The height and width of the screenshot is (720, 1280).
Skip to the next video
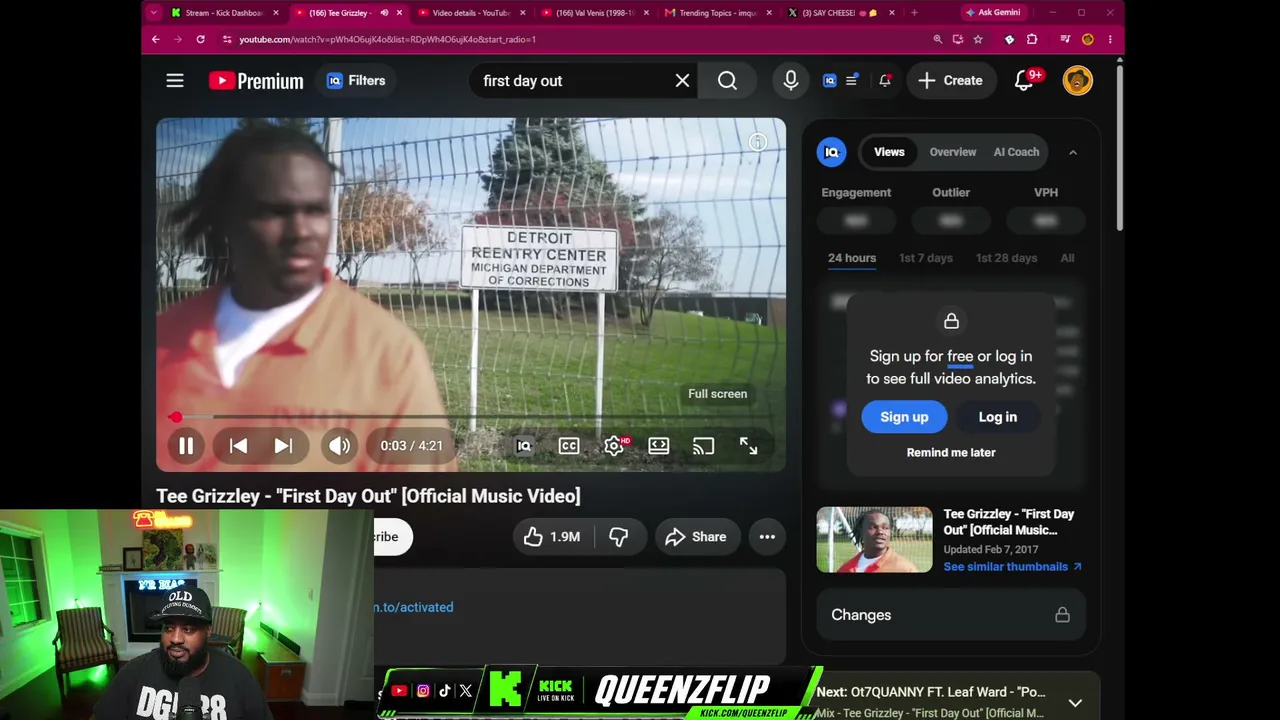click(283, 446)
